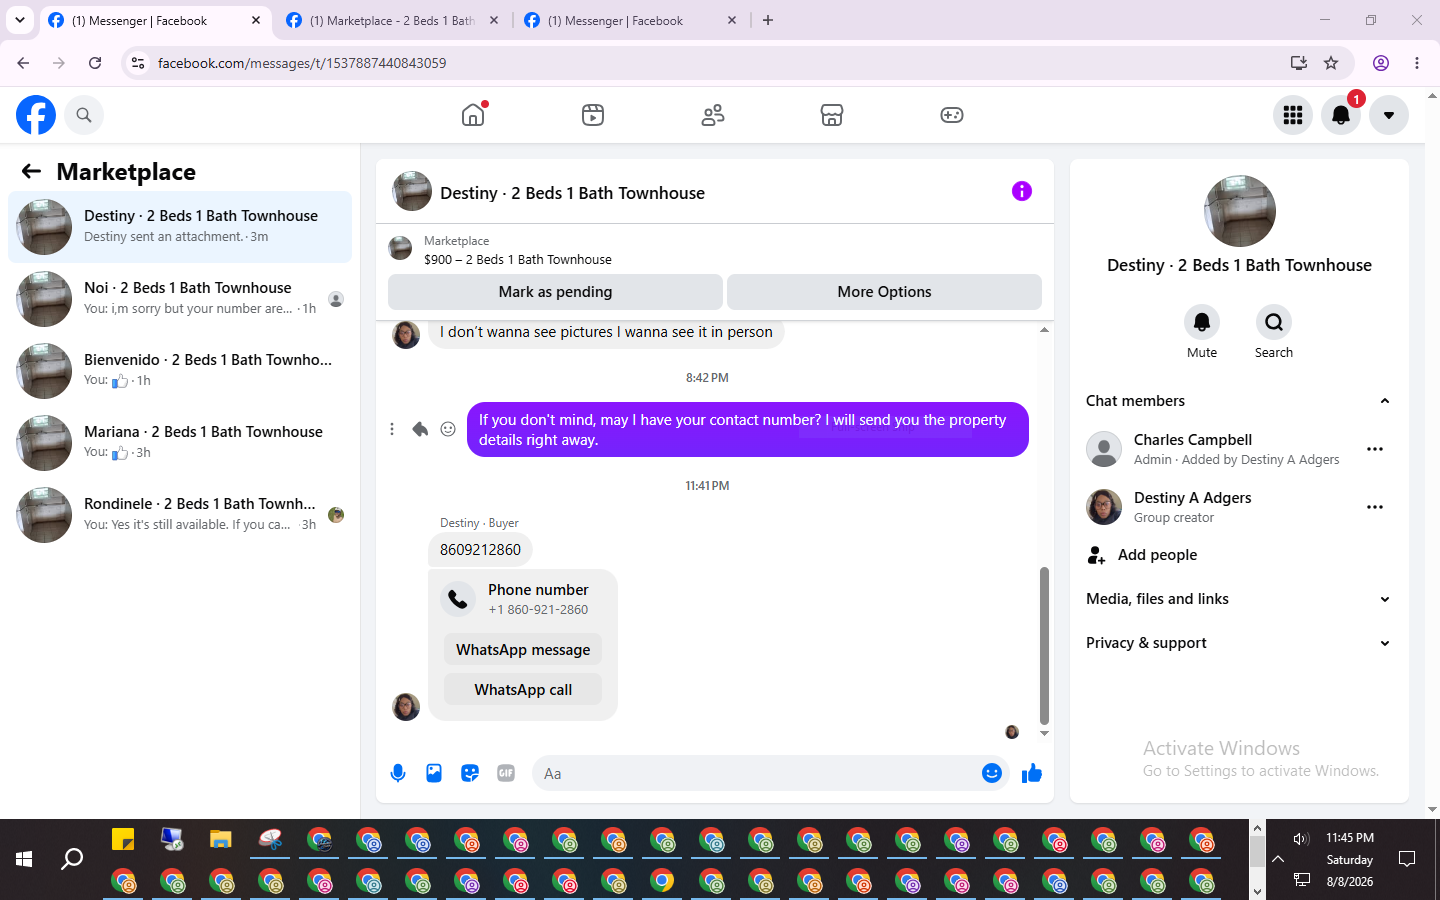Open the Windows notification center
This screenshot has width=1440, height=900.
[1407, 859]
